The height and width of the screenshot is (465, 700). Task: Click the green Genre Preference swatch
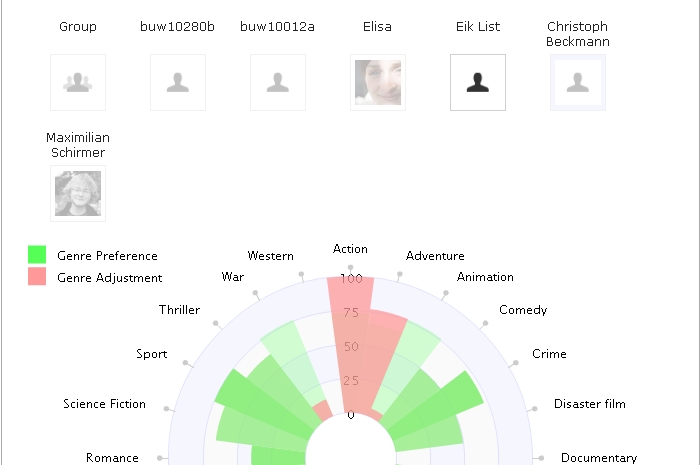tap(37, 254)
